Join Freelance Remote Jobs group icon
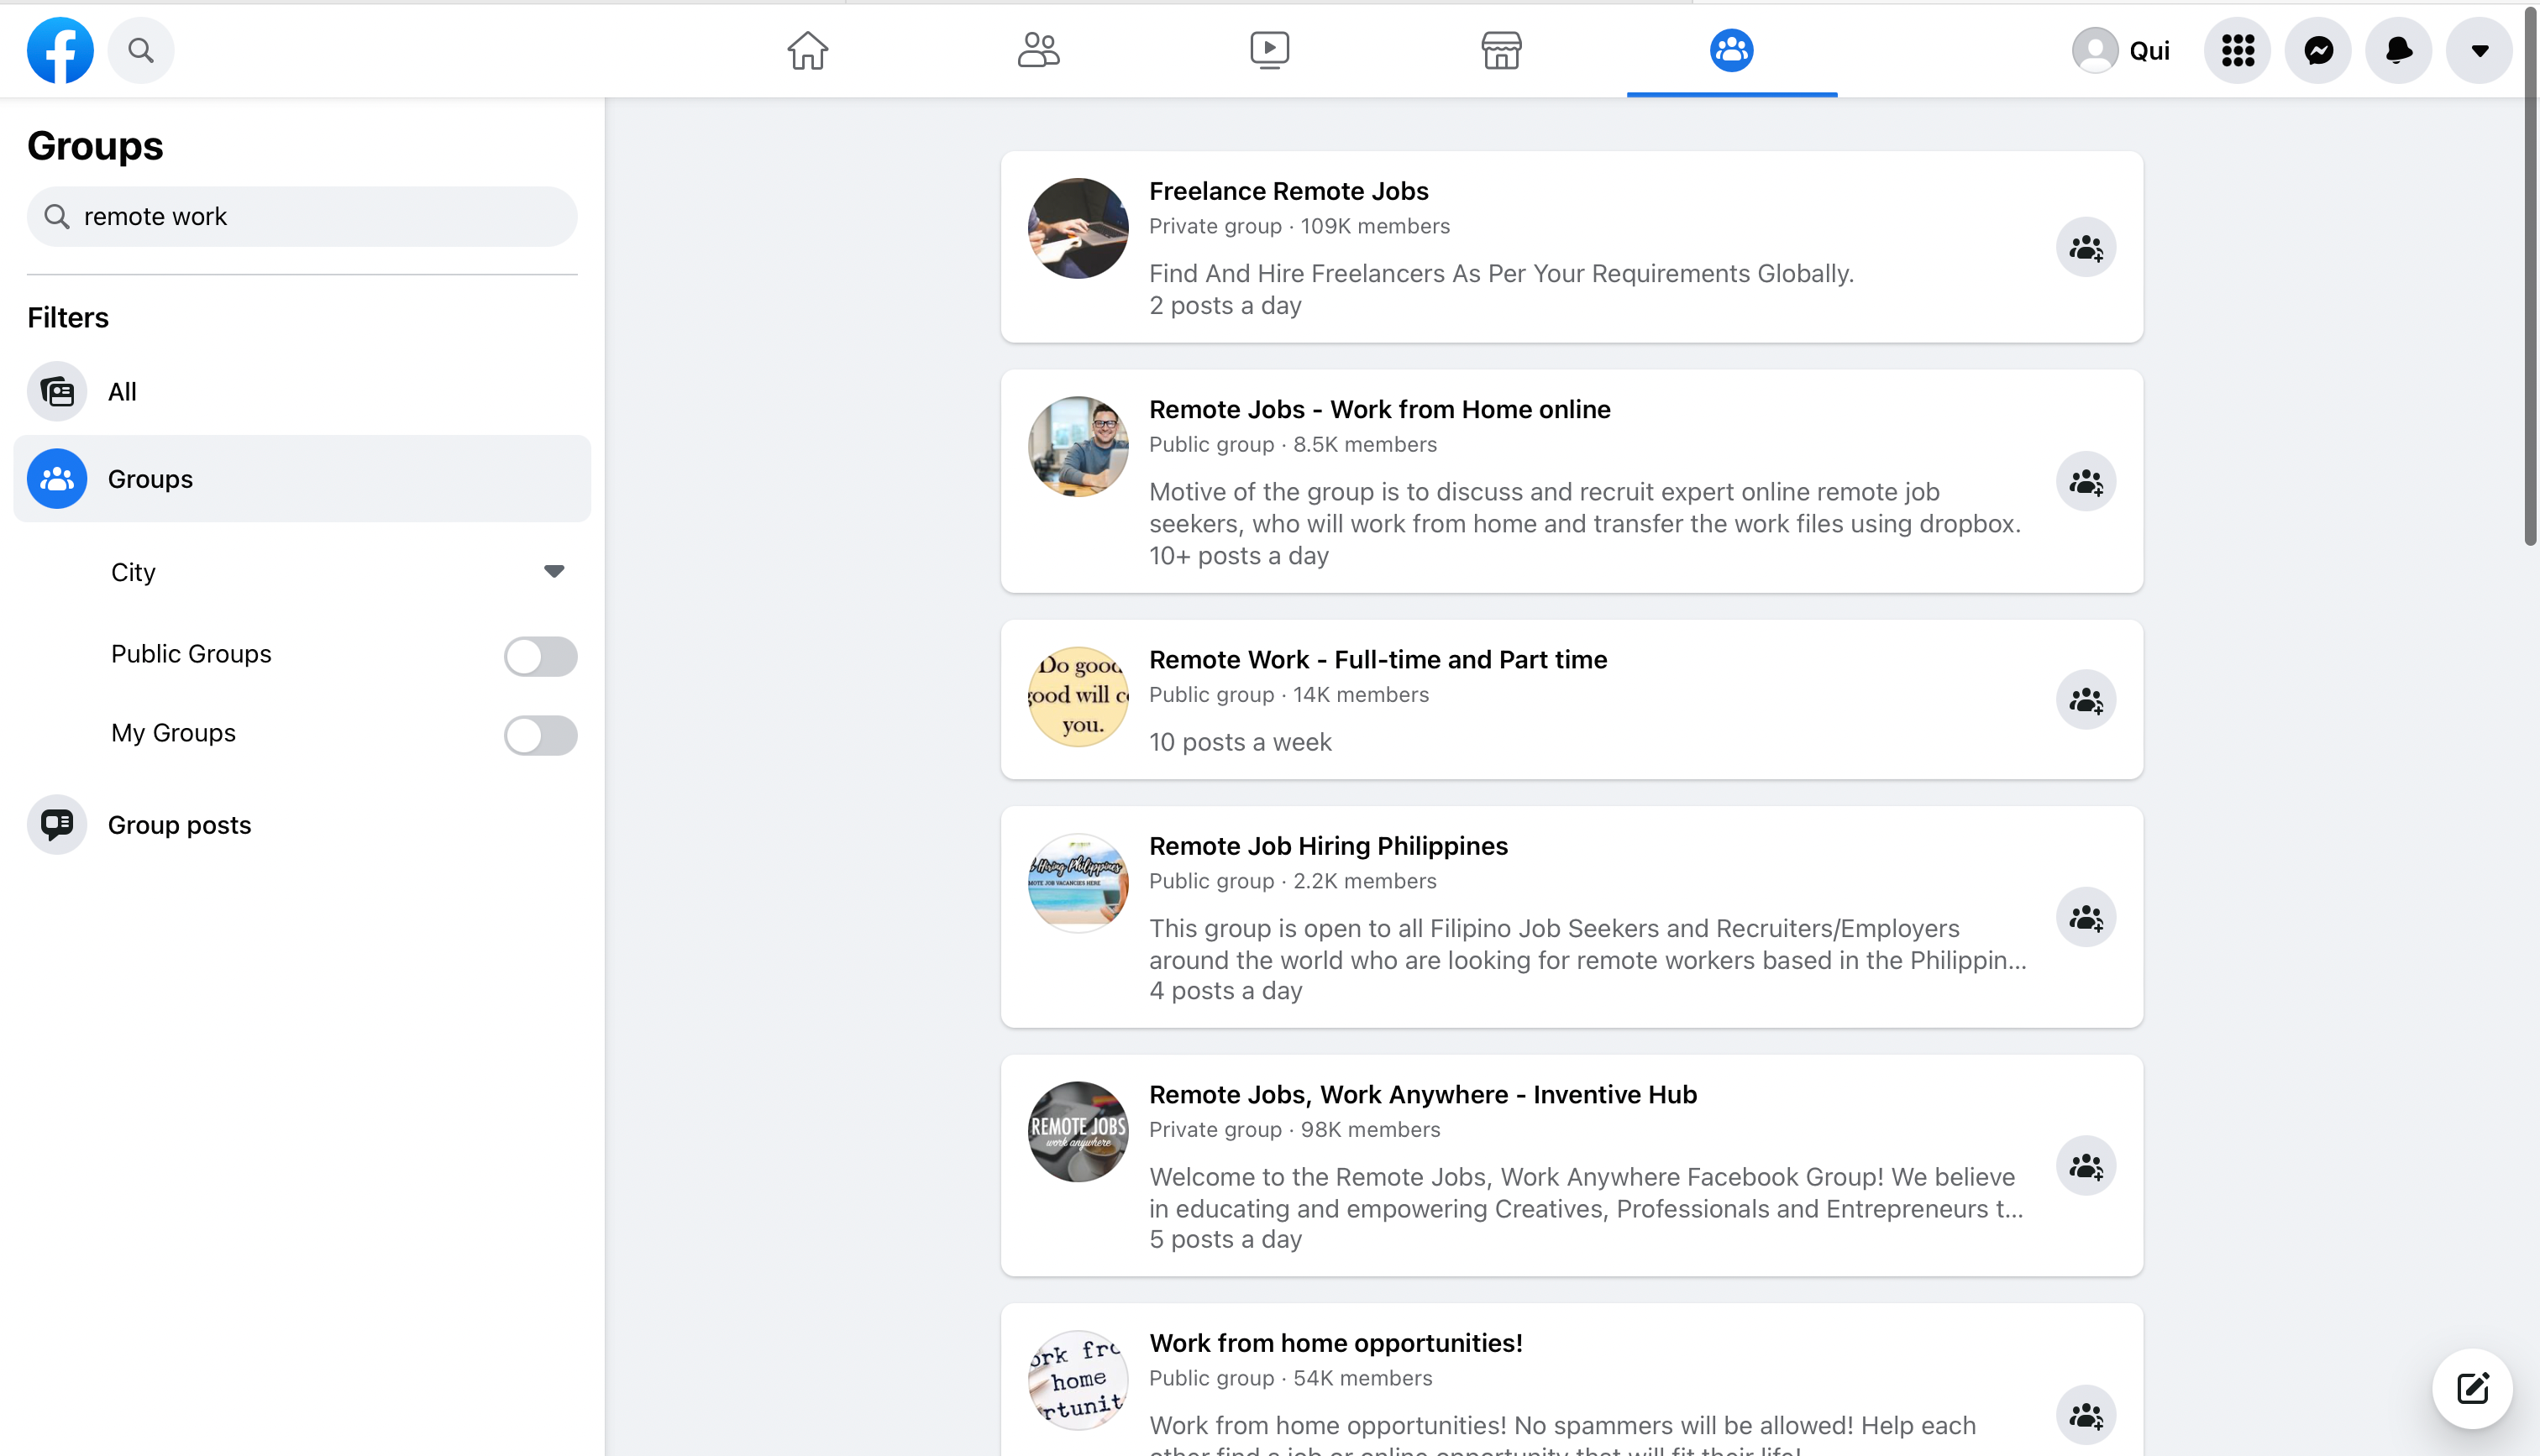Image resolution: width=2540 pixels, height=1456 pixels. click(x=2085, y=247)
